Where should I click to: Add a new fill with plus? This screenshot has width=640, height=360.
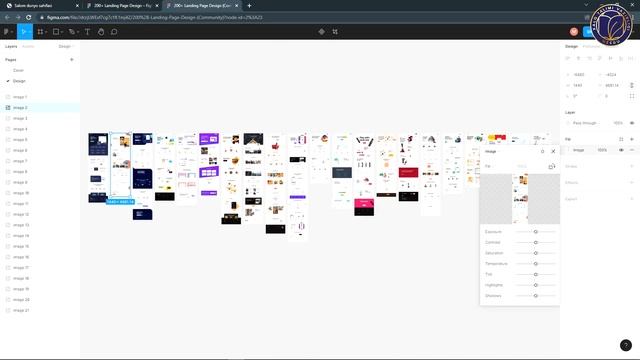pyautogui.click(x=632, y=139)
